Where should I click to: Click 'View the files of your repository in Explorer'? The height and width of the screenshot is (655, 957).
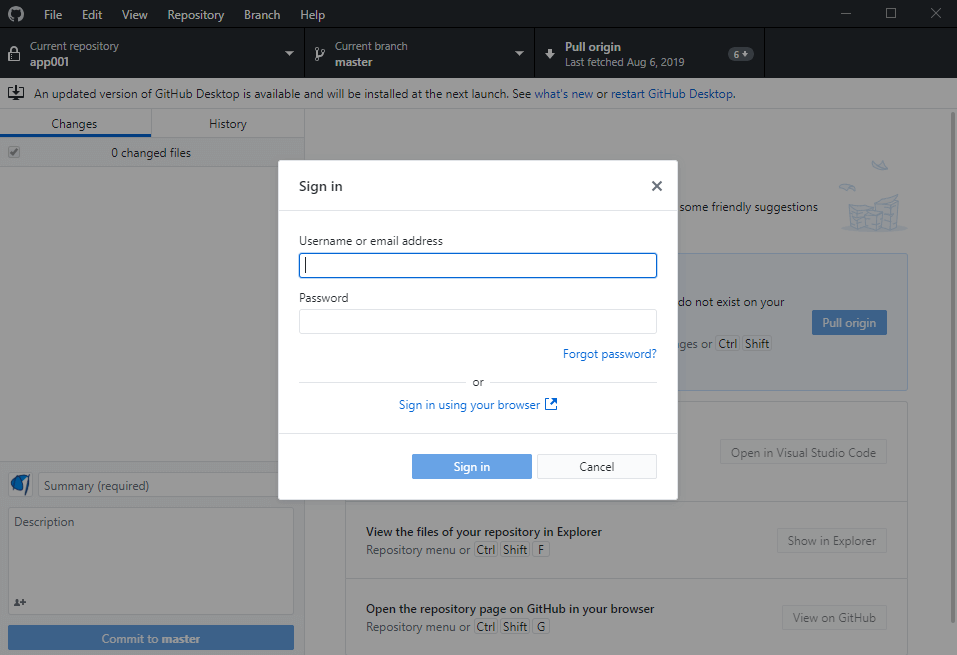[484, 532]
